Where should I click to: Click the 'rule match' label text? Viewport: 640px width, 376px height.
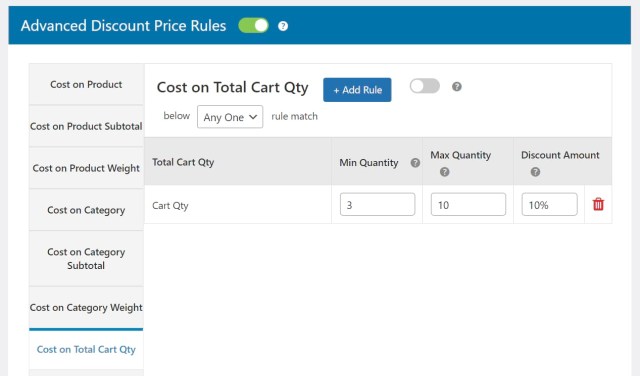(294, 116)
